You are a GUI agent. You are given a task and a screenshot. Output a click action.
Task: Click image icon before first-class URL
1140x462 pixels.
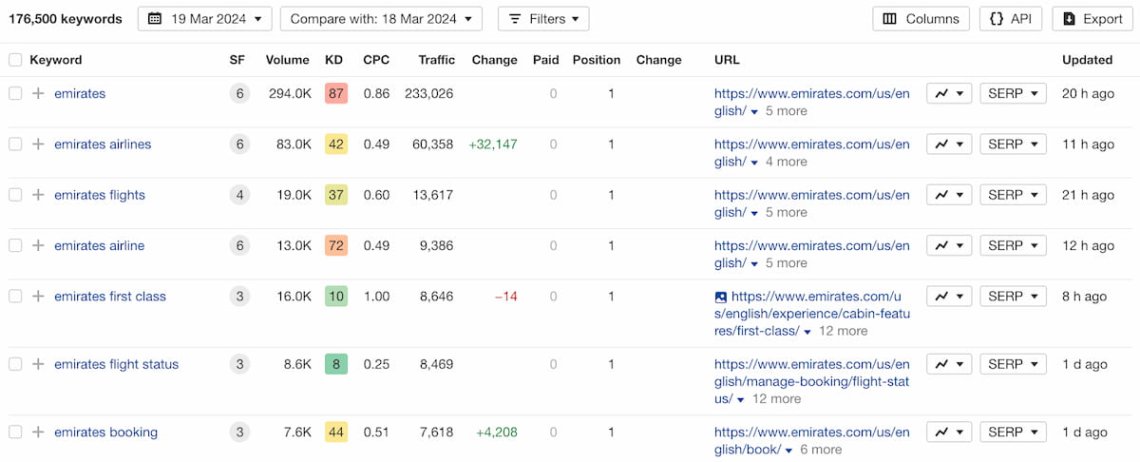[721, 297]
